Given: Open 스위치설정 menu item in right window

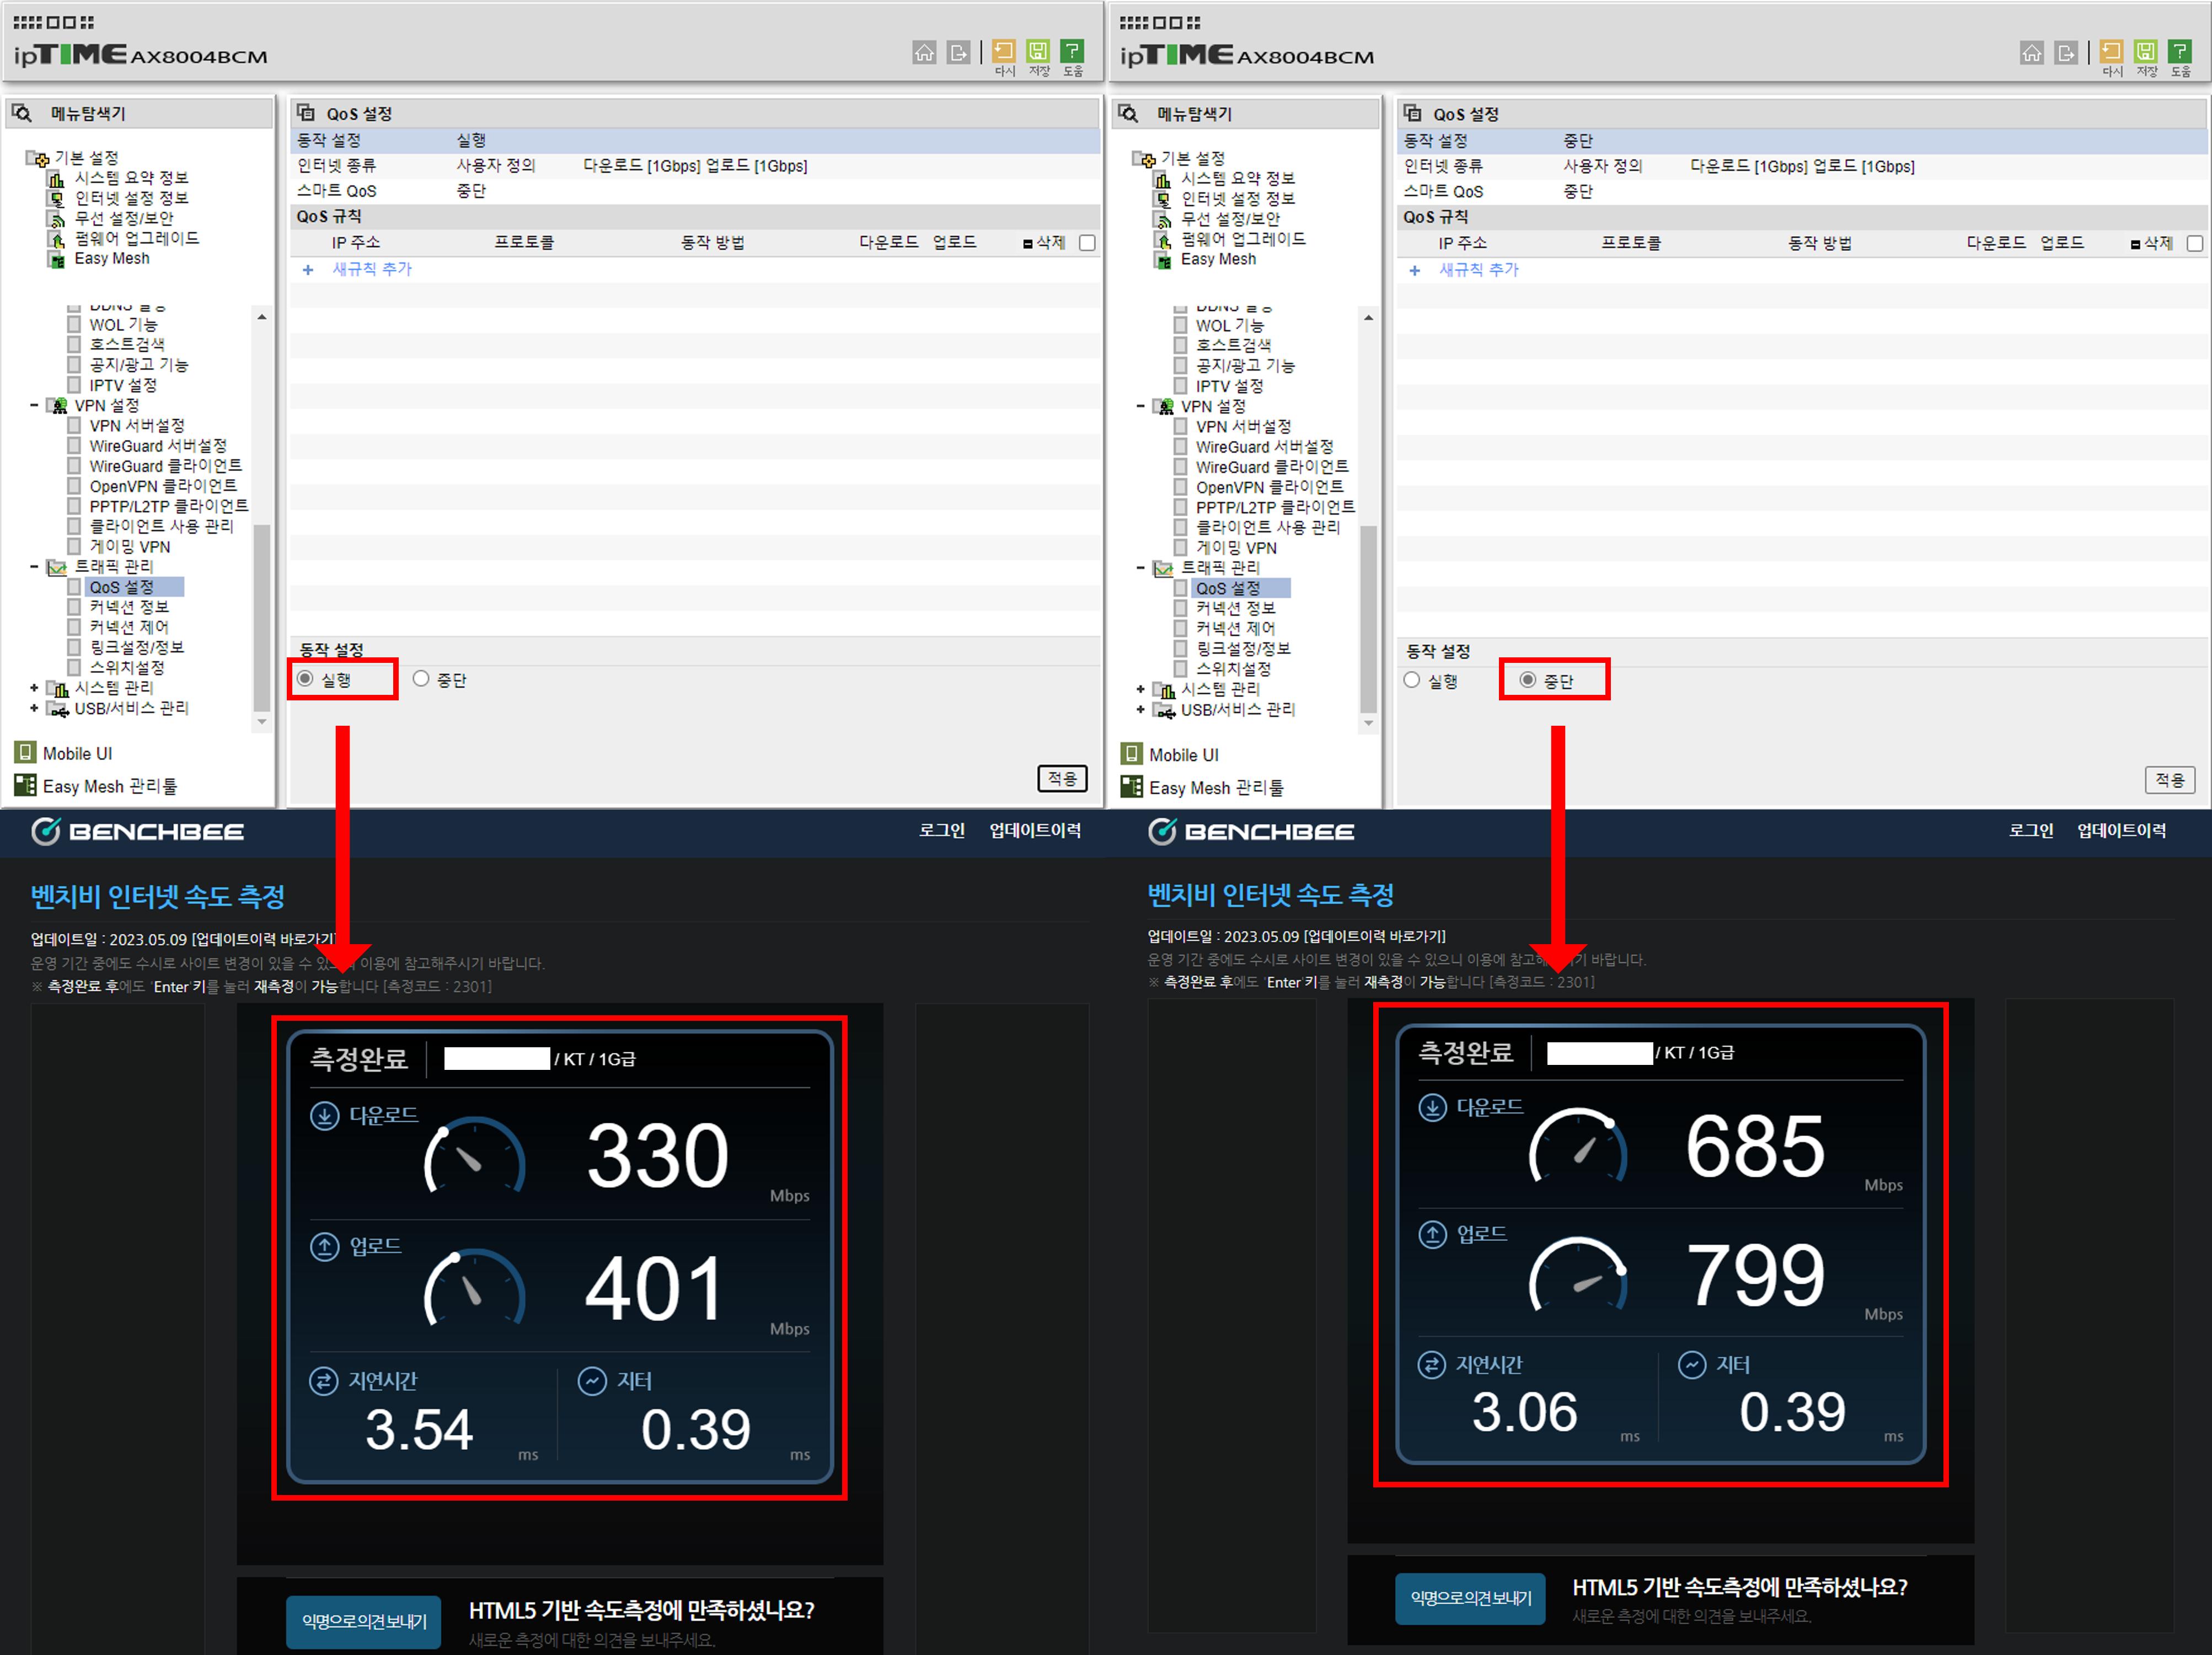Looking at the screenshot, I should click(x=1233, y=668).
